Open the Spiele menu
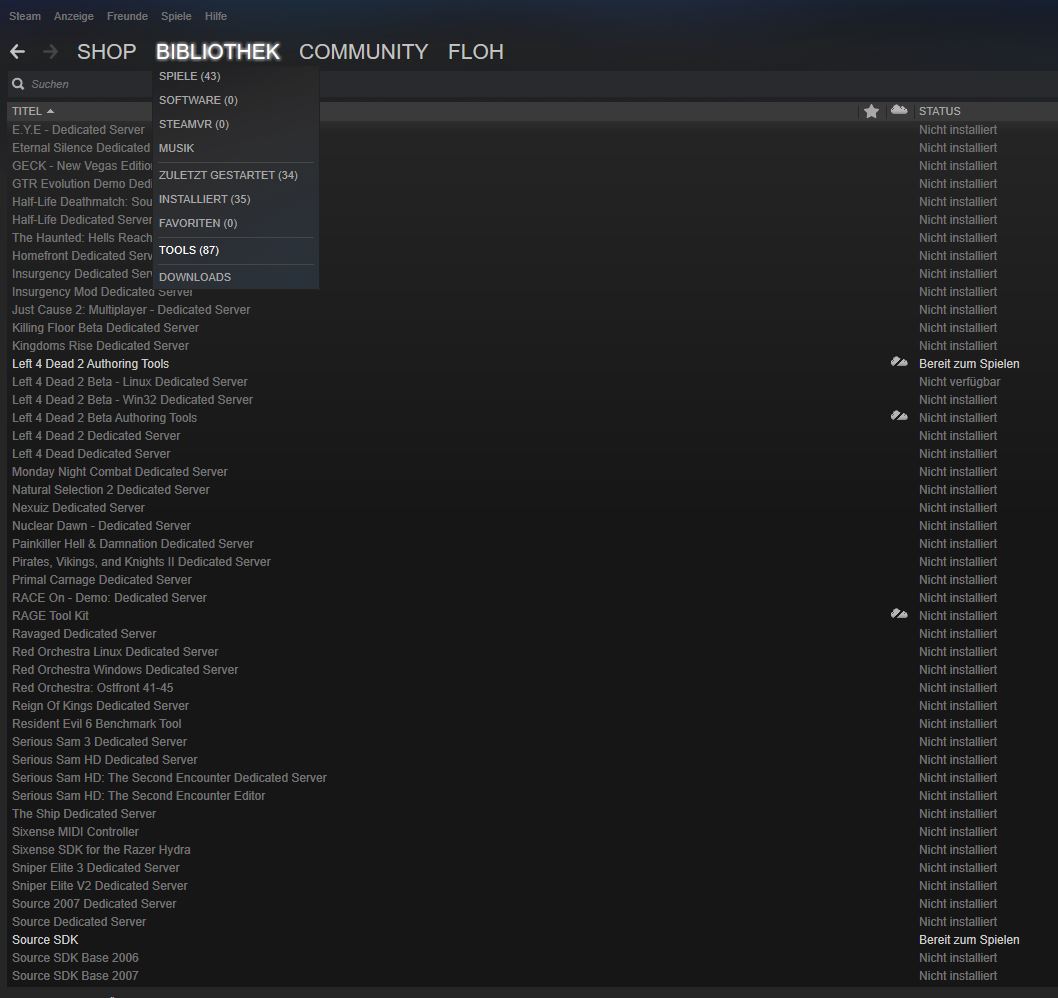1058x998 pixels. [x=176, y=16]
